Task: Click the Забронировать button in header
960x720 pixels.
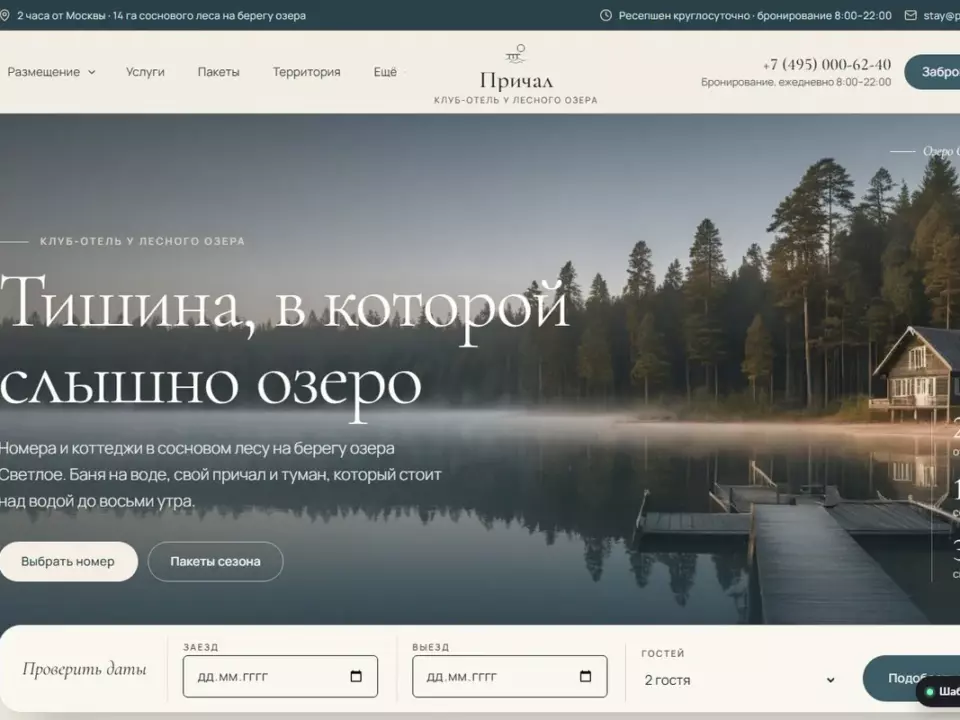Action: pos(932,72)
